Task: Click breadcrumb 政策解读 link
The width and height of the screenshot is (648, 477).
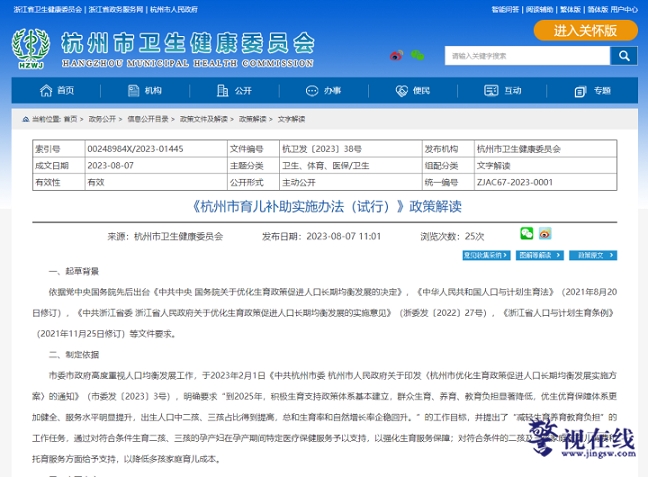Action: tap(253, 119)
